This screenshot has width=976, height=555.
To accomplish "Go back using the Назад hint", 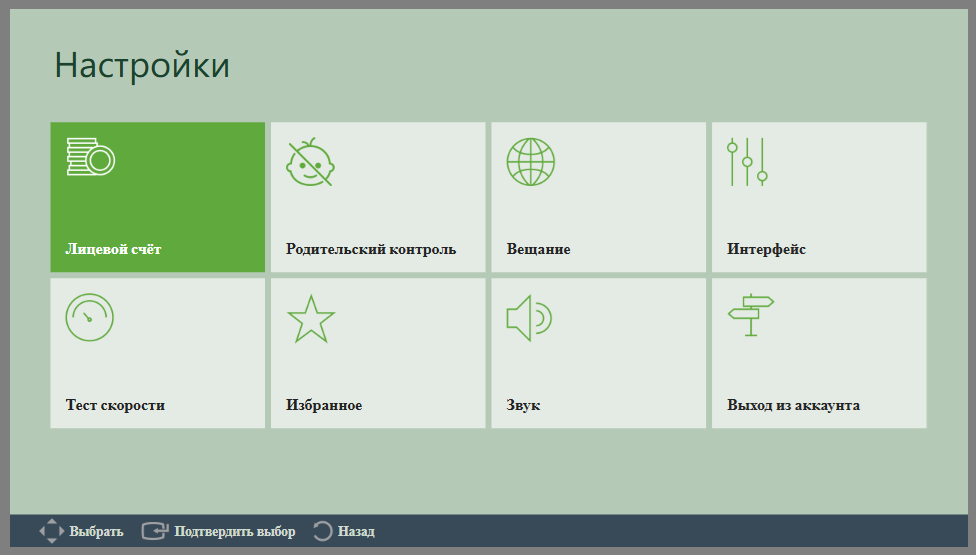I will (x=344, y=531).
